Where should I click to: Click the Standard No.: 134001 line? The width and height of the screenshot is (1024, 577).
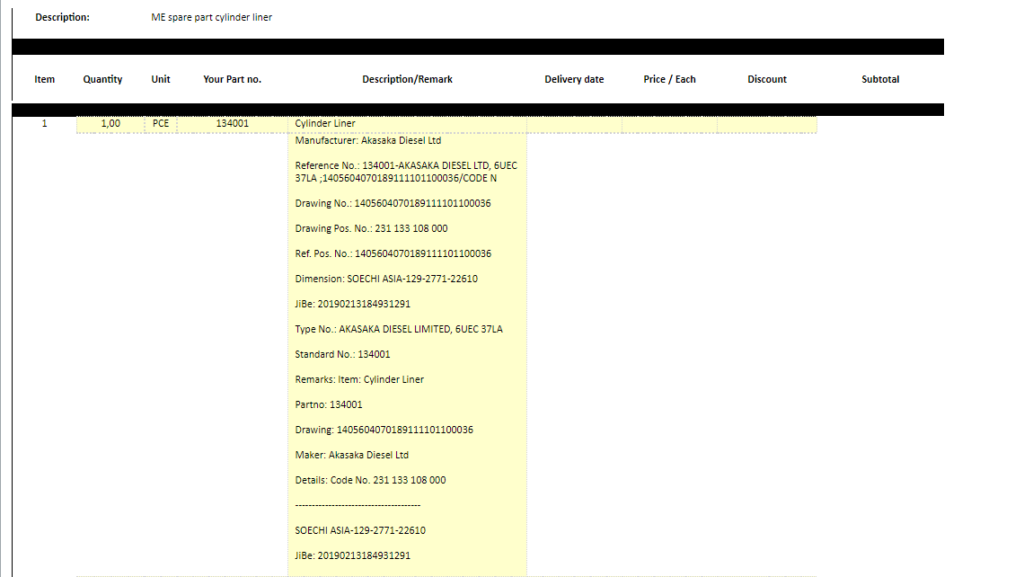click(343, 354)
